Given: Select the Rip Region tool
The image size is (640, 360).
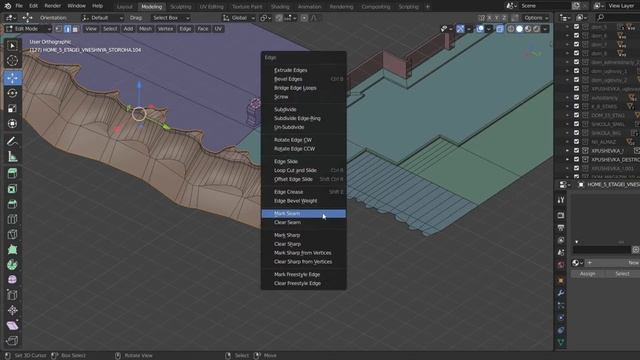Looking at the screenshot, I should (12, 340).
